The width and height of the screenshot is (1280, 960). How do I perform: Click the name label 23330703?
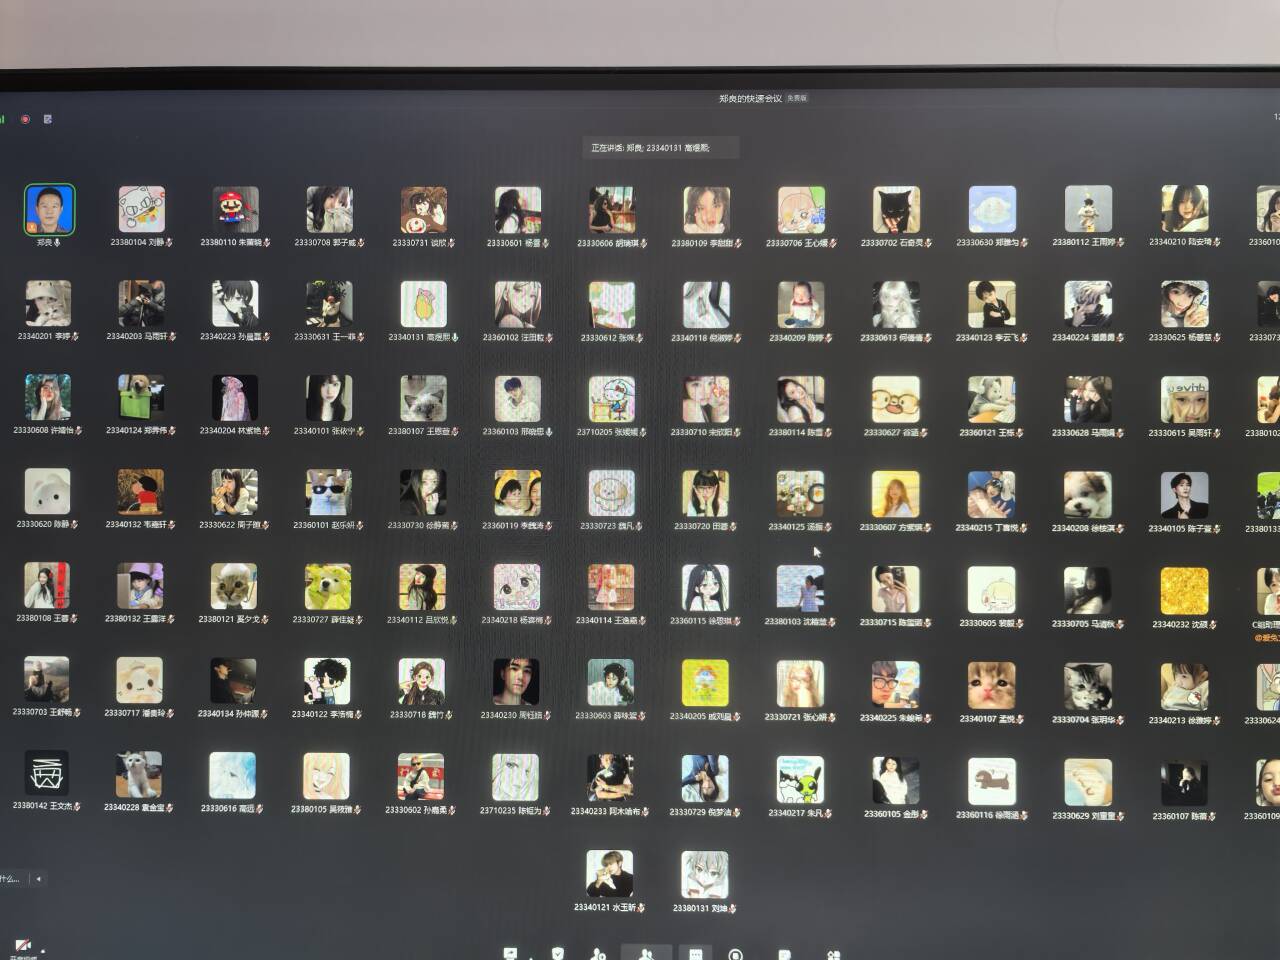(x=44, y=712)
